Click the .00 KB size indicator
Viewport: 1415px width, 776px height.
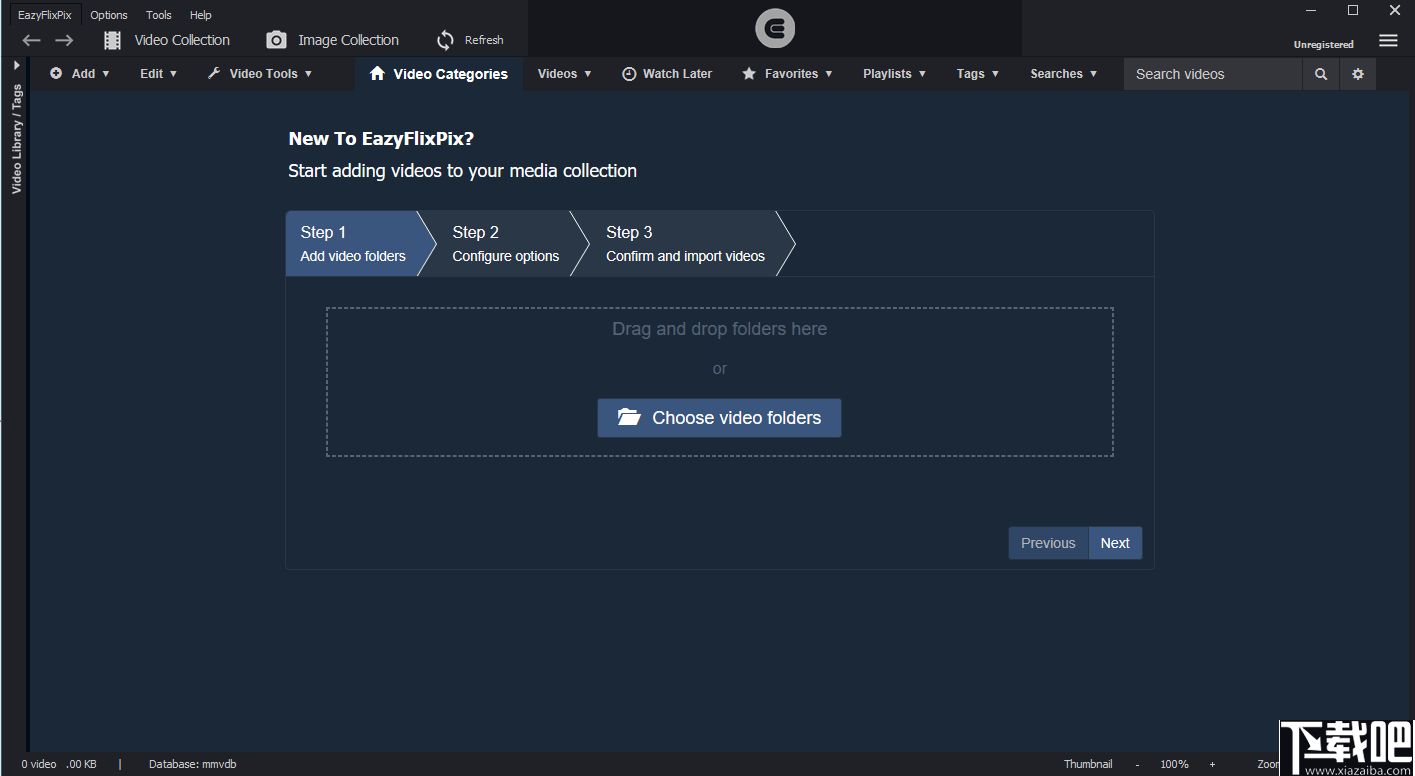tap(81, 764)
